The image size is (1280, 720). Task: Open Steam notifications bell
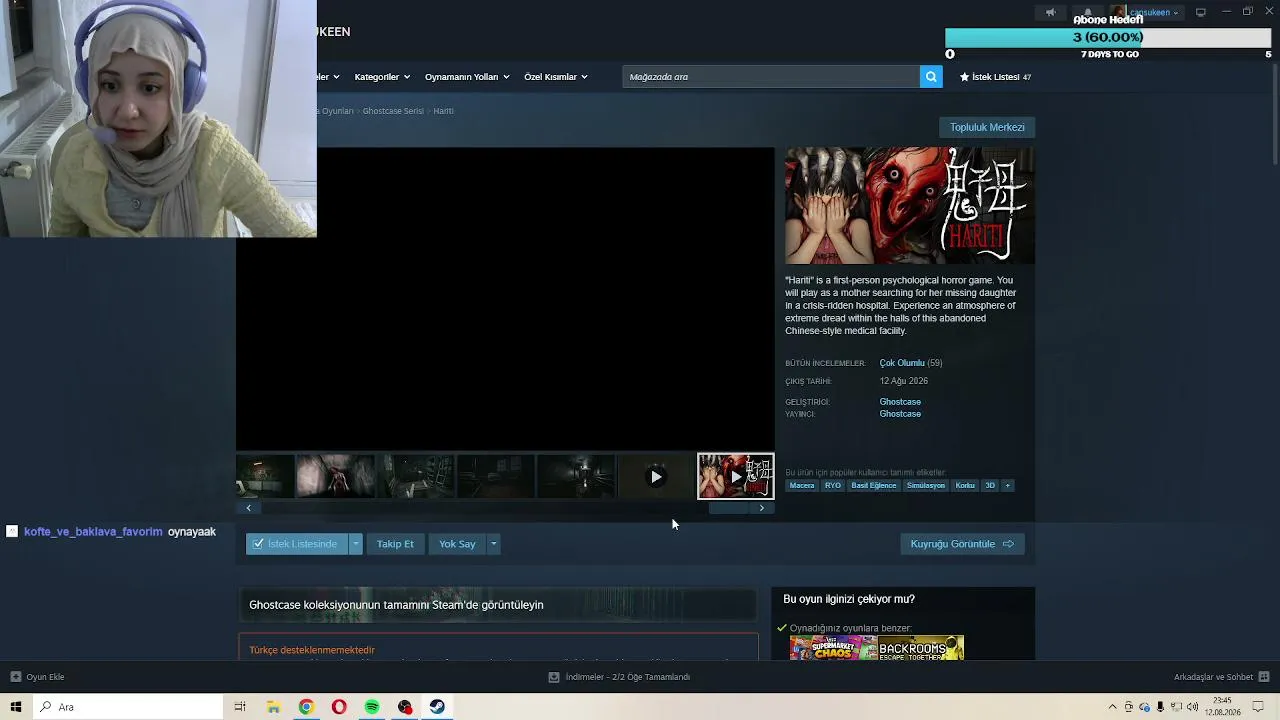[1088, 12]
